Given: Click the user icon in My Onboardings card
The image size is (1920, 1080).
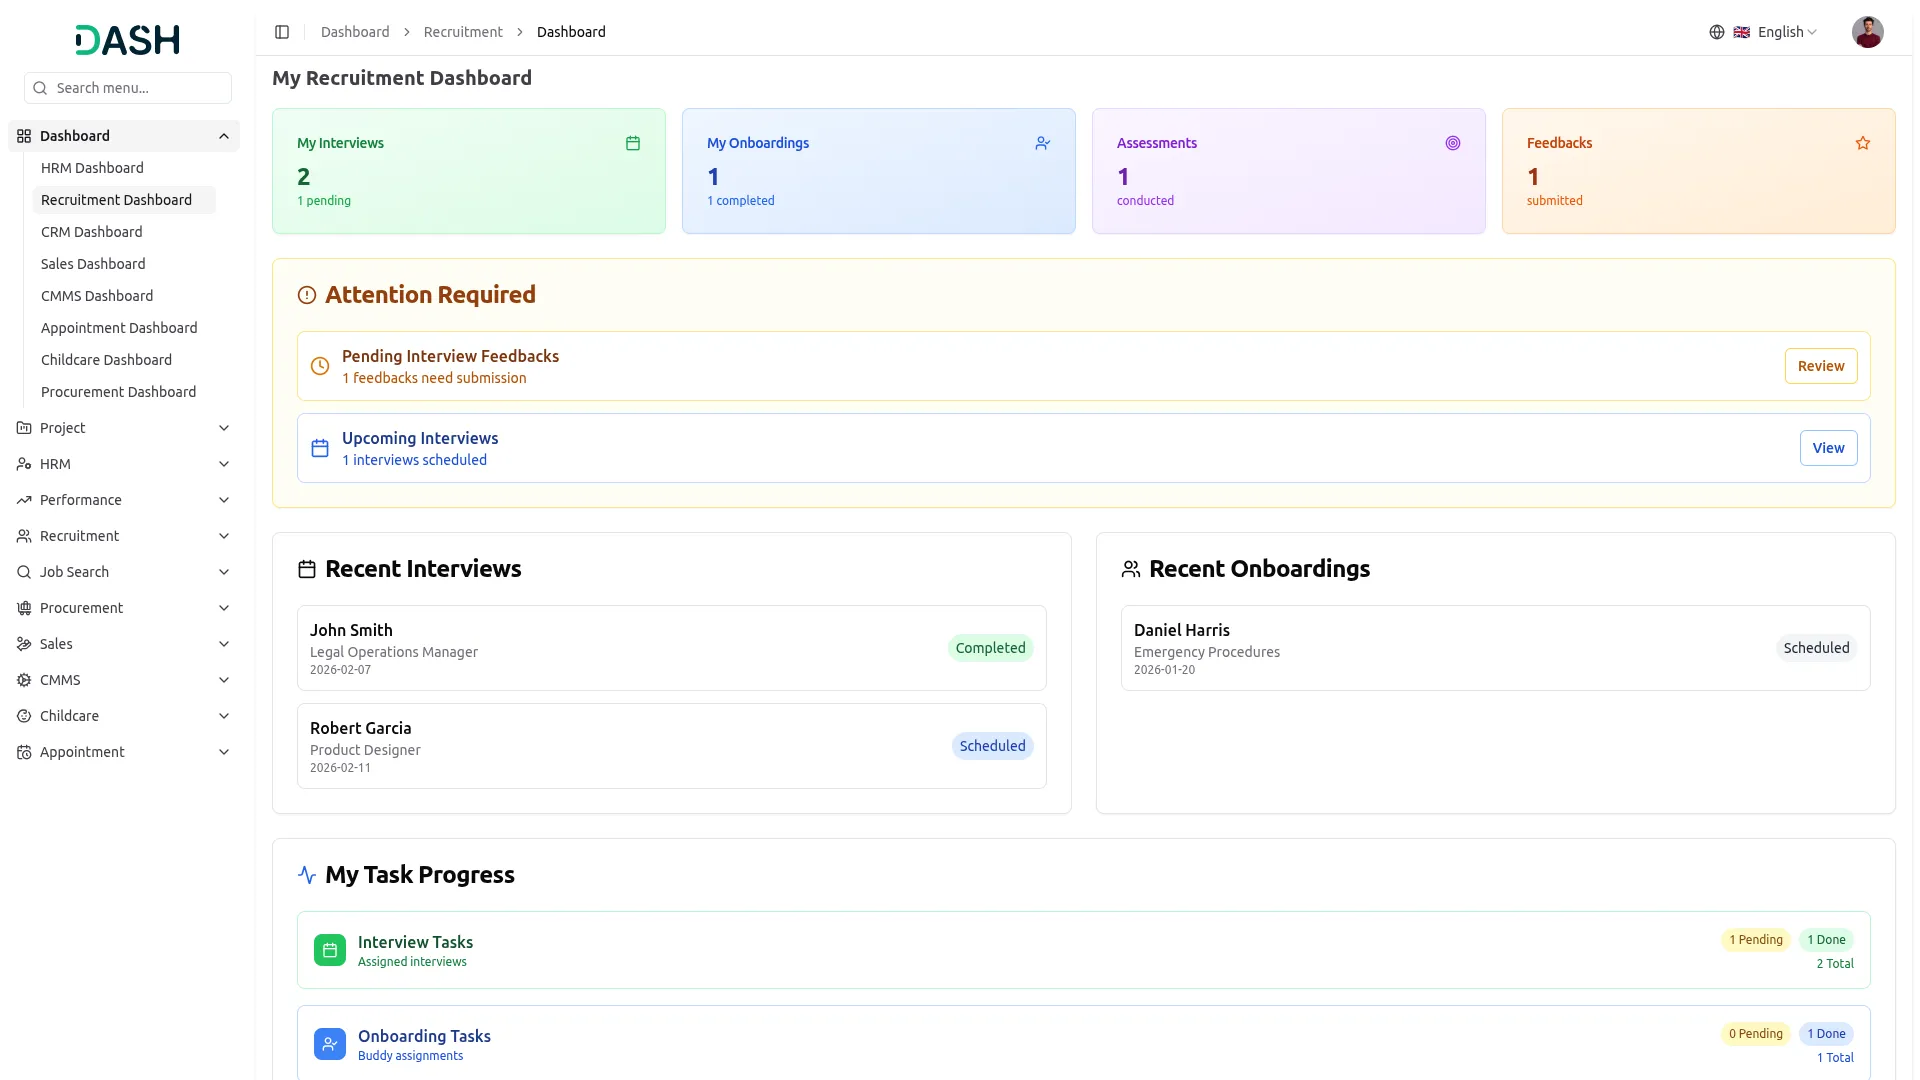Looking at the screenshot, I should (1042, 143).
